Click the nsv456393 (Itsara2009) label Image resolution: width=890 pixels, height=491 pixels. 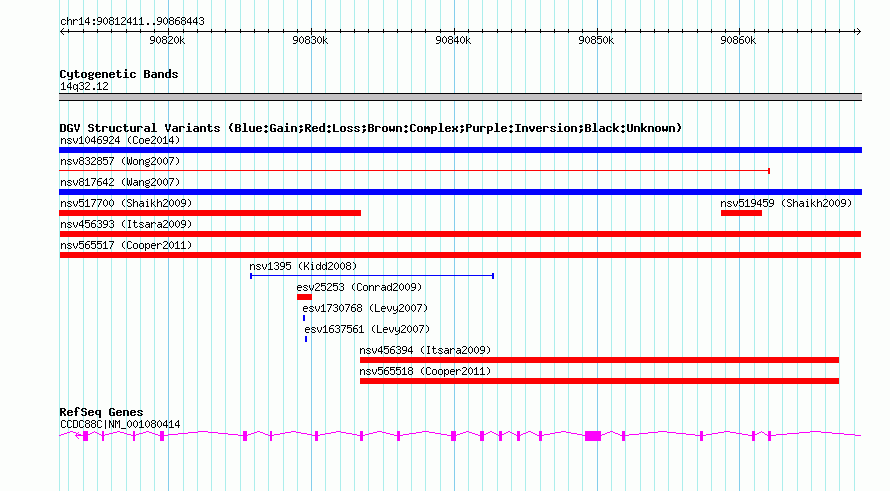point(126,224)
